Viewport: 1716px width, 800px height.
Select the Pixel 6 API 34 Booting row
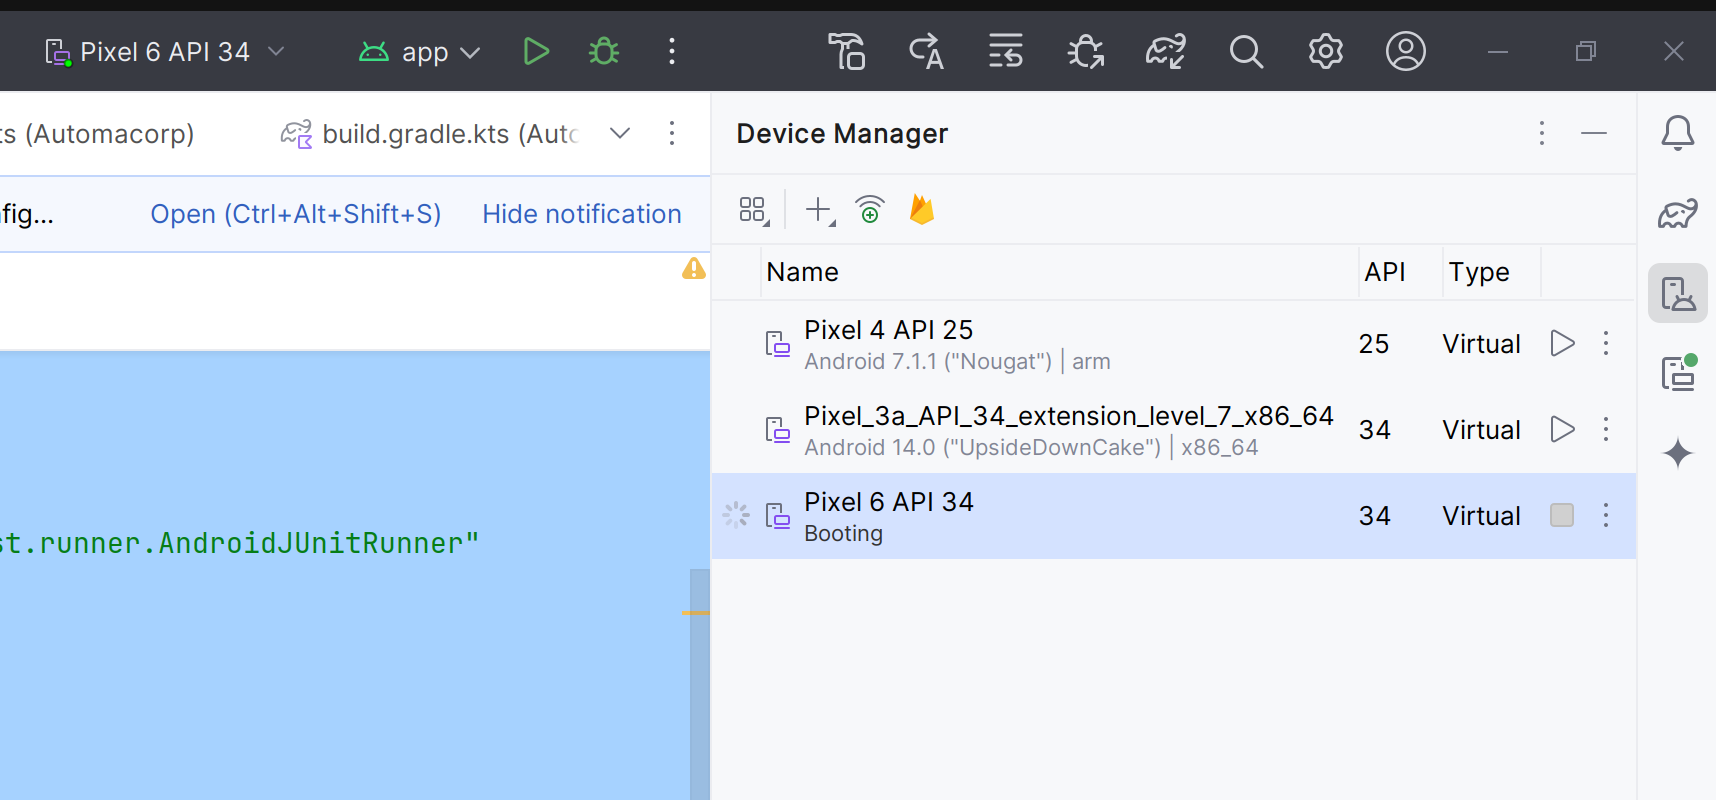point(1174,516)
